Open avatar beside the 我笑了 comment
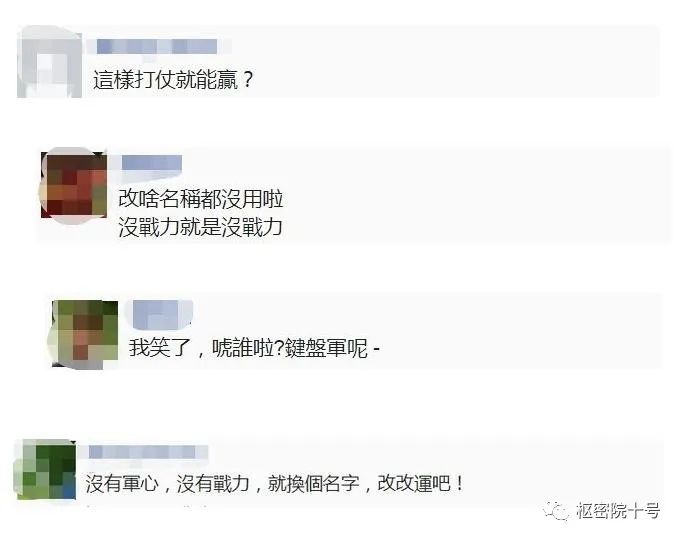 [85, 333]
